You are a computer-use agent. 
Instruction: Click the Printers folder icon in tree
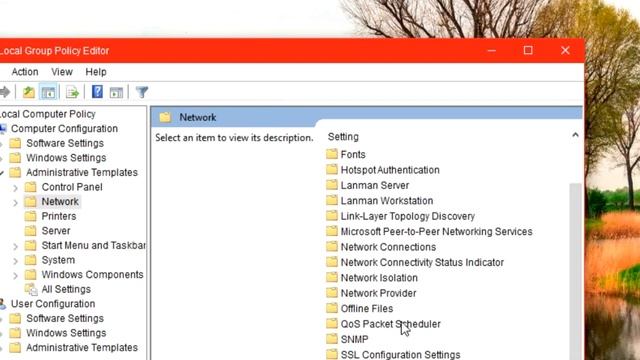pos(31,216)
